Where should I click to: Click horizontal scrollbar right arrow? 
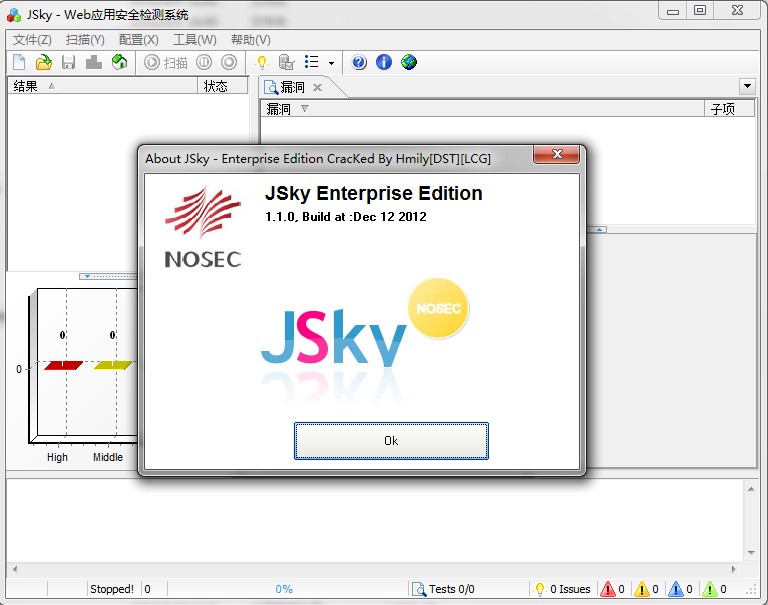click(733, 569)
